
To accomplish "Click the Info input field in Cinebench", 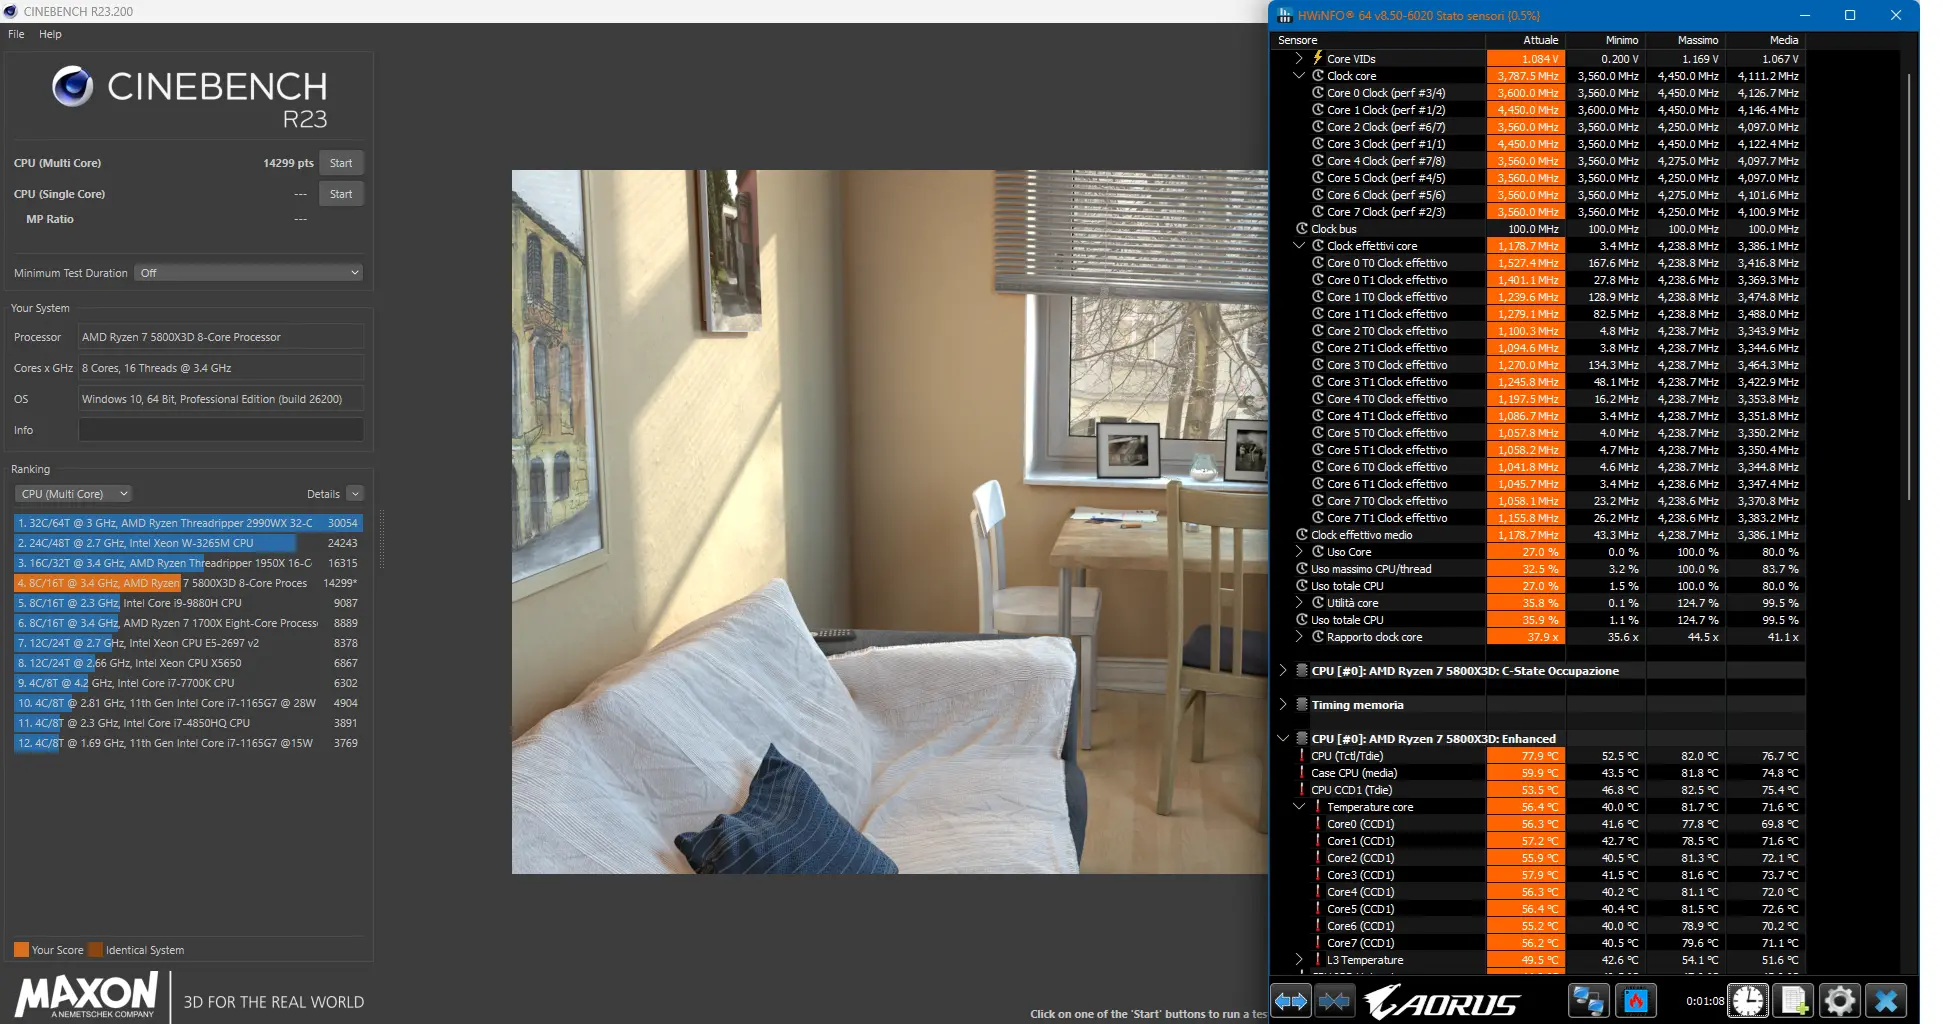I will click(x=221, y=430).
